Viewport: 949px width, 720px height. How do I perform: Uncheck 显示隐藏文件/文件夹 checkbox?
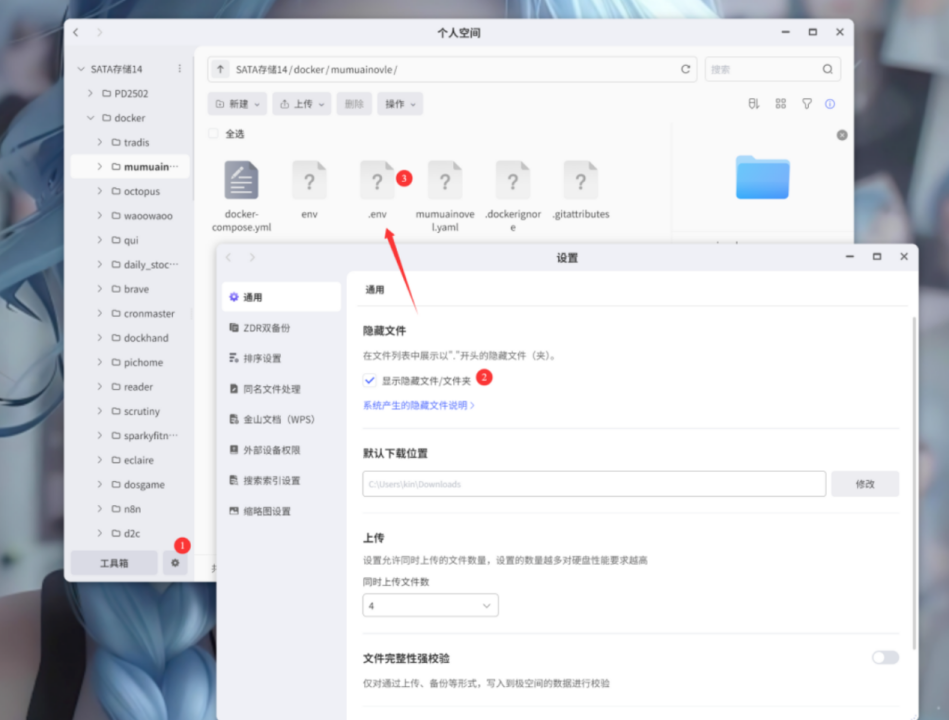[370, 380]
